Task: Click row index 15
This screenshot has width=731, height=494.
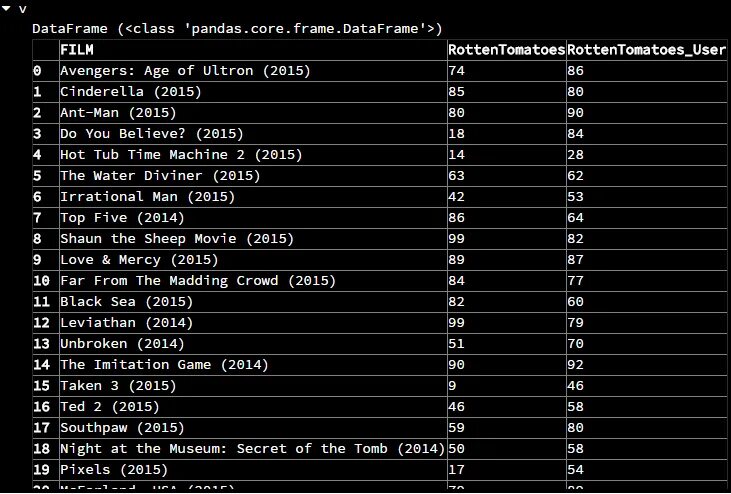Action: [46, 385]
